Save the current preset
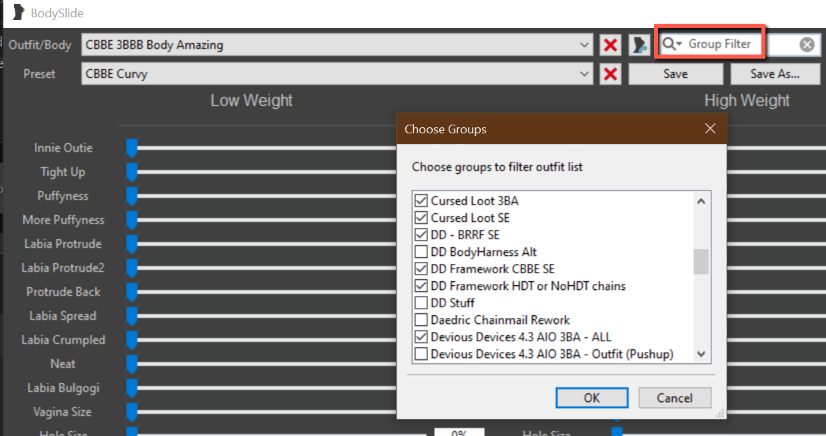This screenshot has width=826, height=436. coord(675,74)
